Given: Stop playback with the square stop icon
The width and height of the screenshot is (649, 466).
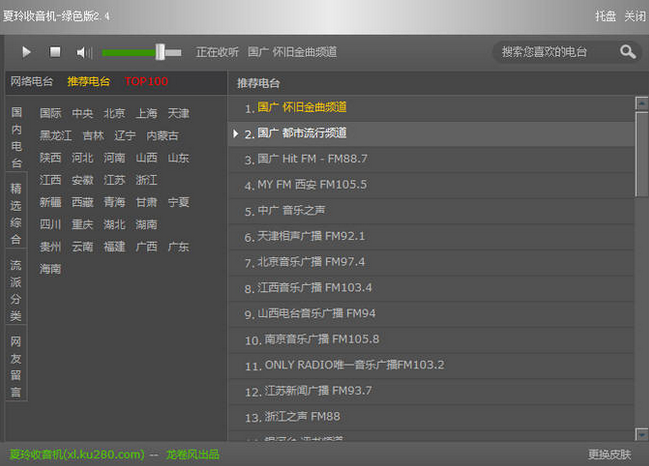Looking at the screenshot, I should (x=55, y=52).
